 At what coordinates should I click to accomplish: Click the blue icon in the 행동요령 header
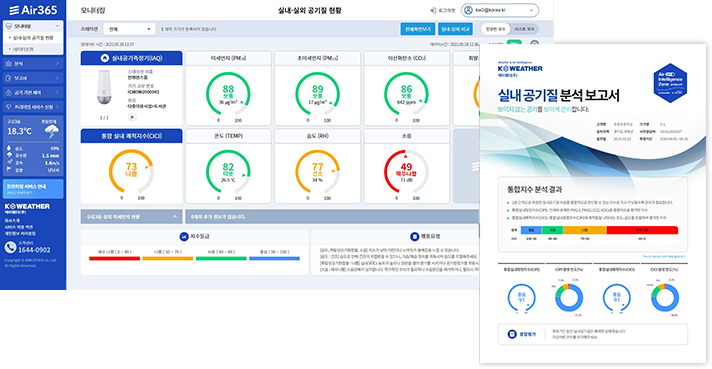[x=414, y=236]
